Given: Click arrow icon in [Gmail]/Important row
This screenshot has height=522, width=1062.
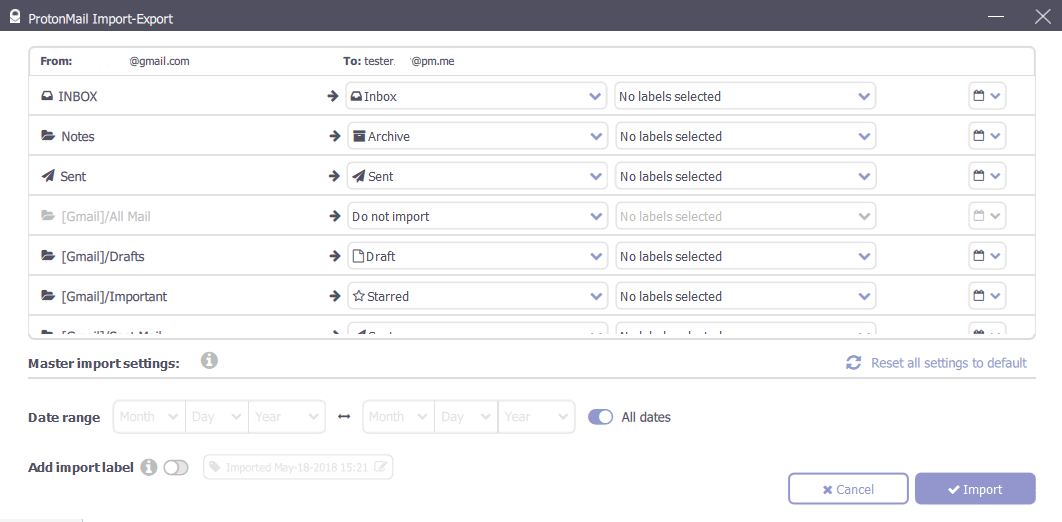Looking at the screenshot, I should tap(333, 296).
